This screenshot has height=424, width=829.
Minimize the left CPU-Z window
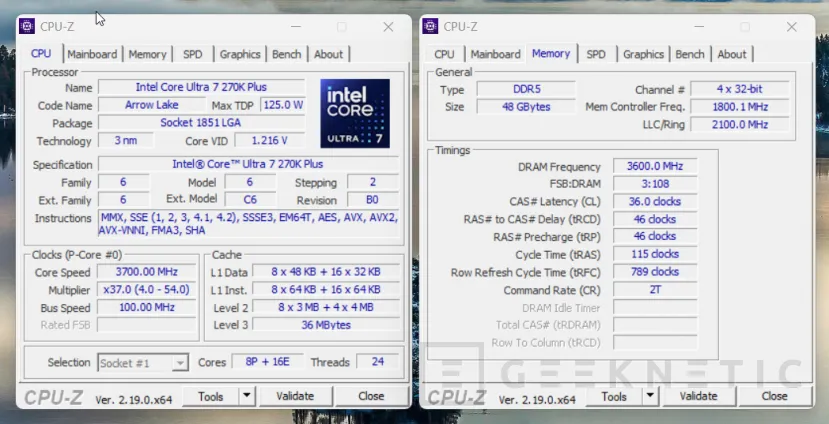pyautogui.click(x=296, y=26)
